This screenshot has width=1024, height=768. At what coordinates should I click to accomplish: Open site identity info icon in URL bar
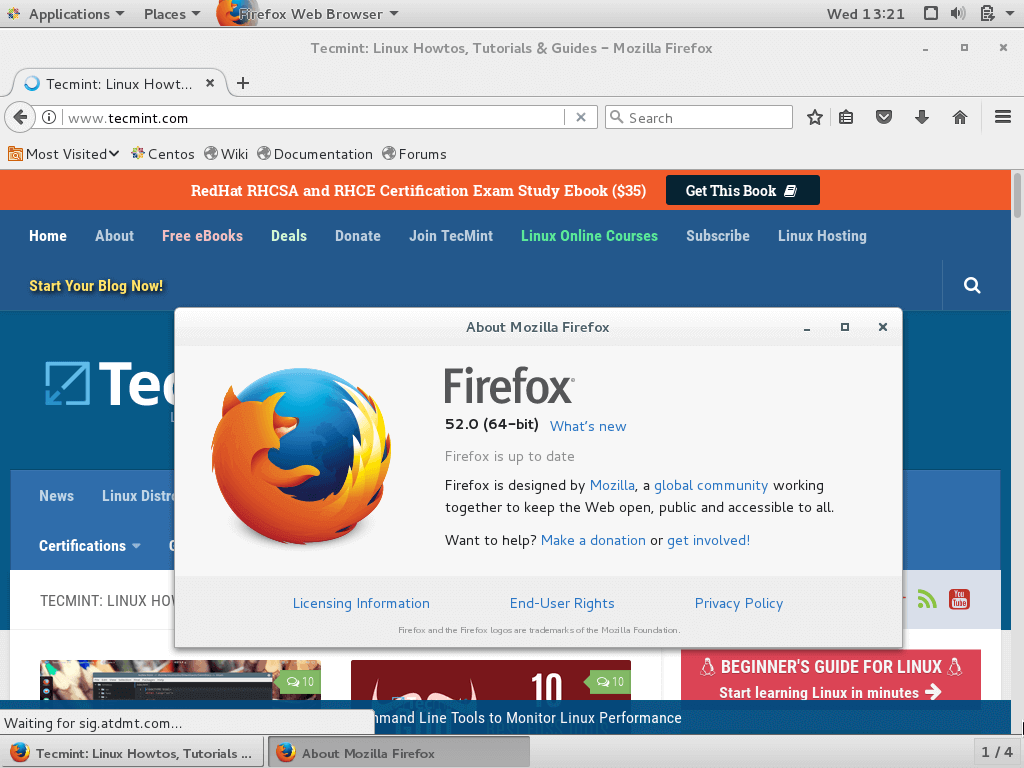[x=49, y=118]
